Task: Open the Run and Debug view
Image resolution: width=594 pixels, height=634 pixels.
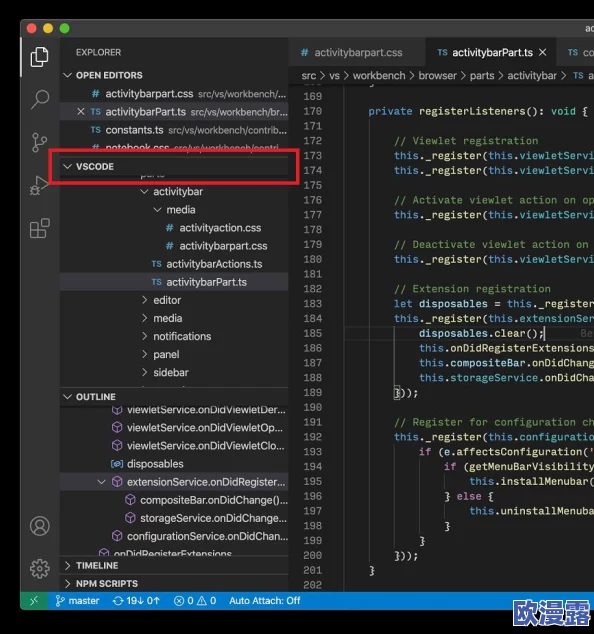Action: pos(39,185)
